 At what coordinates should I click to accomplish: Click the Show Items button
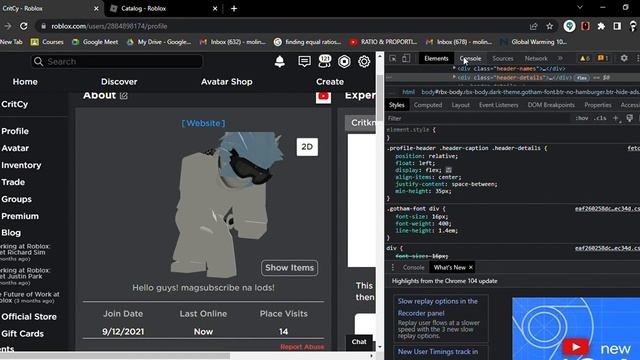coord(289,268)
